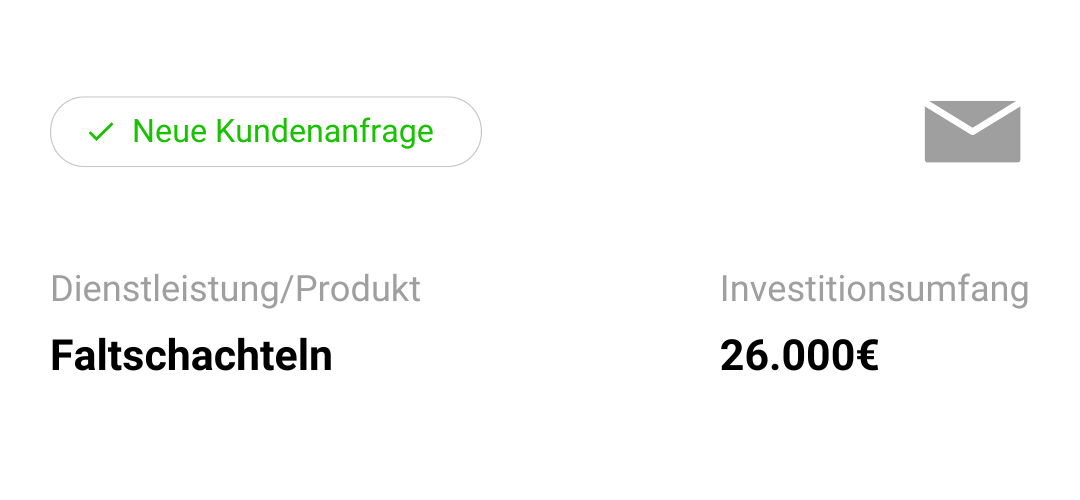Viewport: 1080px width, 500px height.
Task: Click the gray Dienstleistung/Produkt heading
Action: click(x=236, y=289)
